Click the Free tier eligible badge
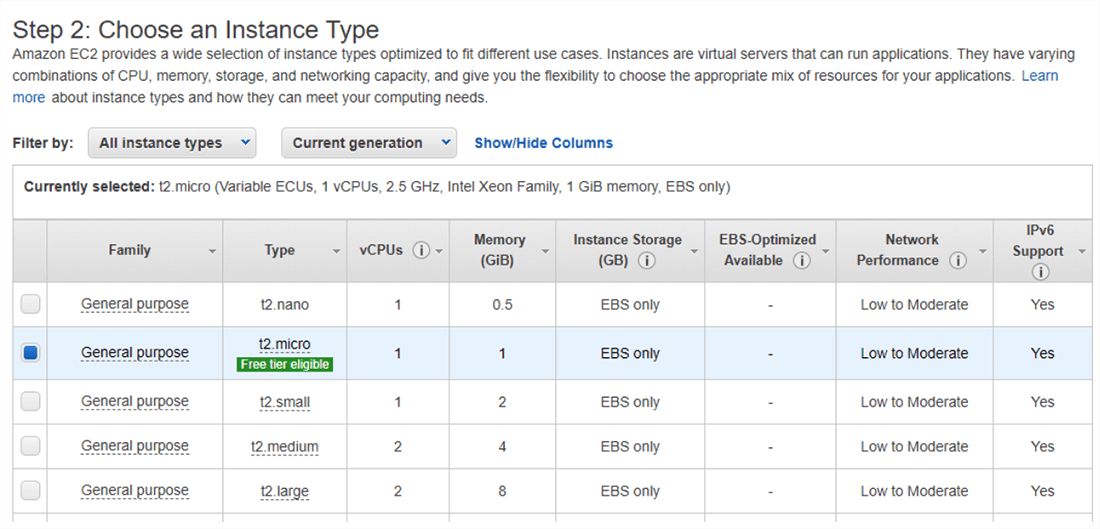This screenshot has width=1100, height=529. tap(284, 365)
